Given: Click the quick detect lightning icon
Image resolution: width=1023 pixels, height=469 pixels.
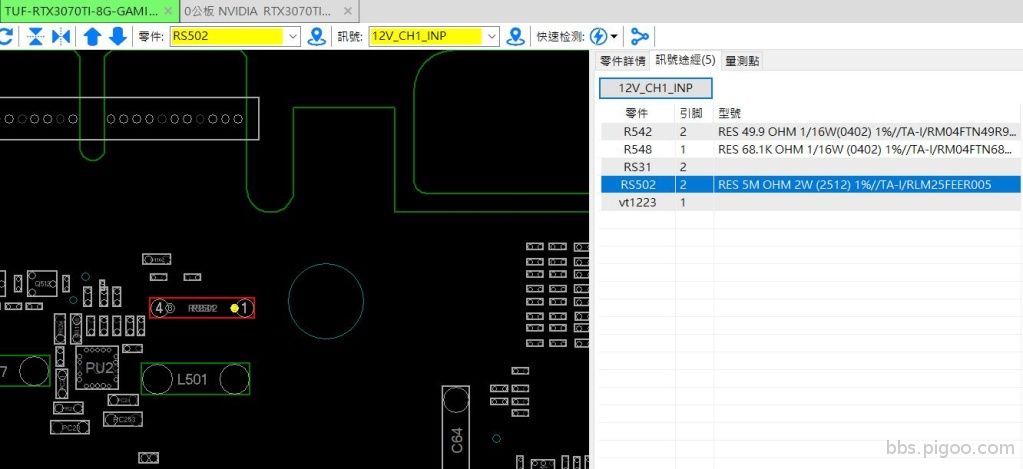Looking at the screenshot, I should pyautogui.click(x=598, y=36).
